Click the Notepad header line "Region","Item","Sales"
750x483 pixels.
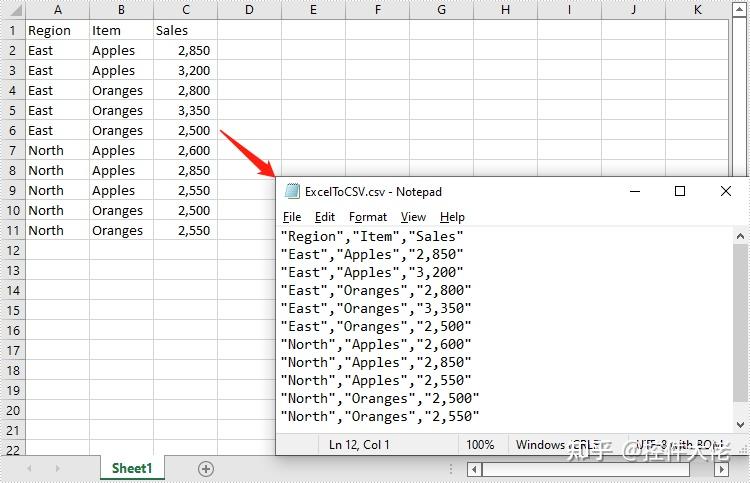tap(372, 236)
